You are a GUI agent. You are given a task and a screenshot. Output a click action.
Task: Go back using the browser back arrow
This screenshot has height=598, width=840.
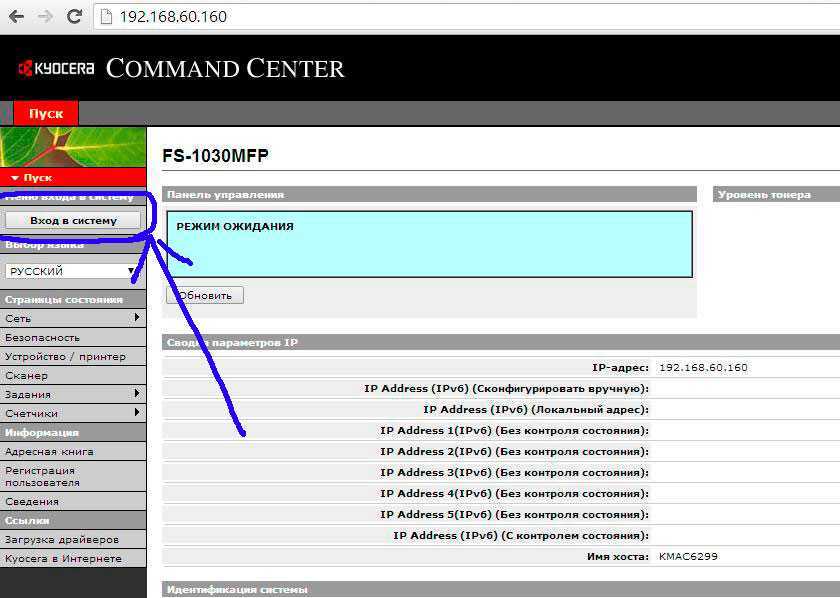17,17
